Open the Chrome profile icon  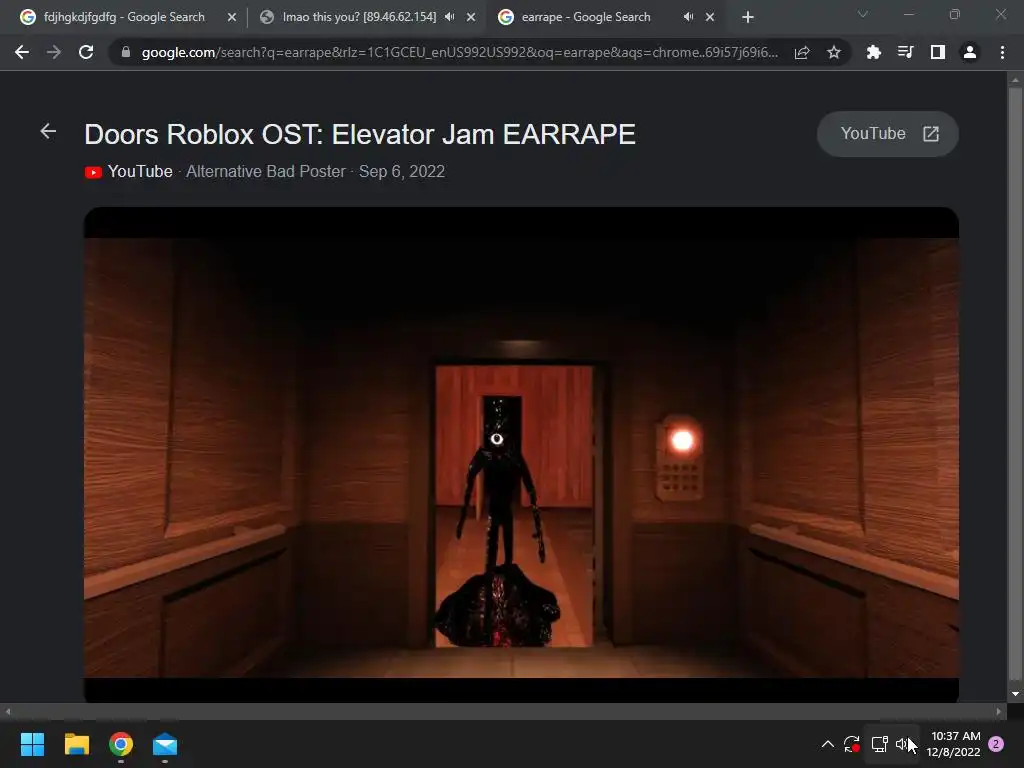(x=970, y=52)
